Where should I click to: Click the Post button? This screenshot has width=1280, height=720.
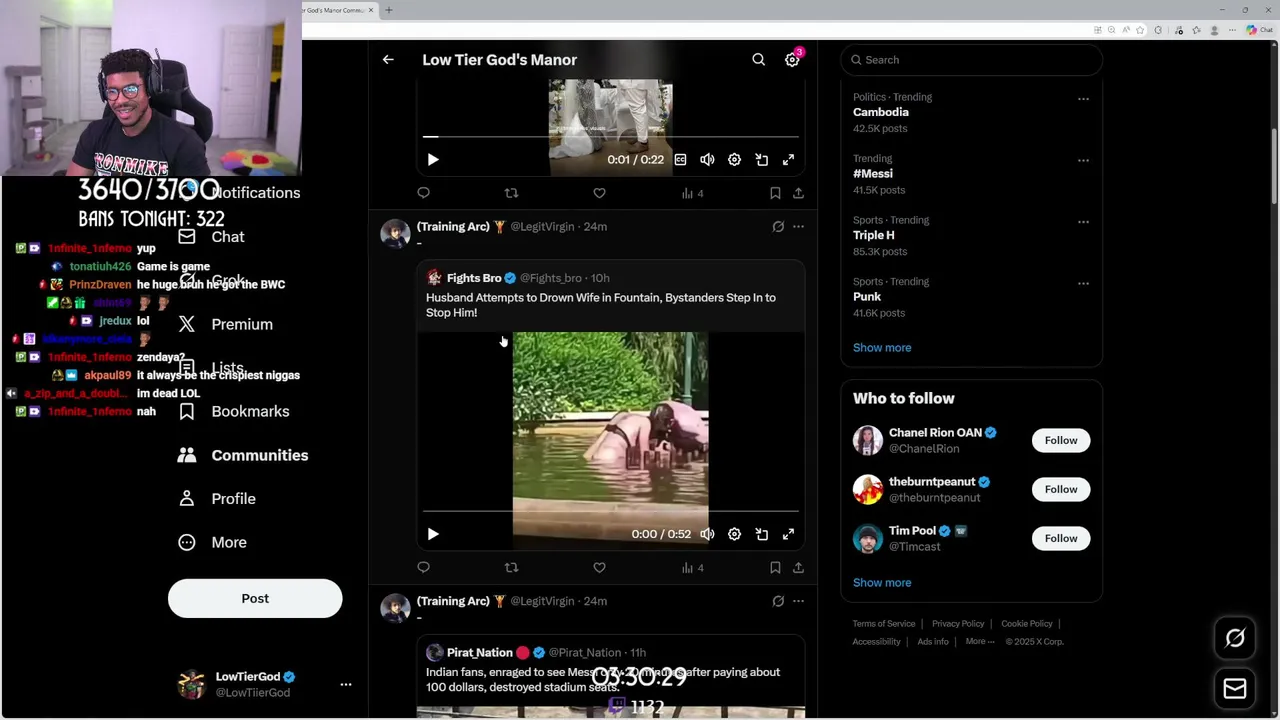(x=255, y=599)
